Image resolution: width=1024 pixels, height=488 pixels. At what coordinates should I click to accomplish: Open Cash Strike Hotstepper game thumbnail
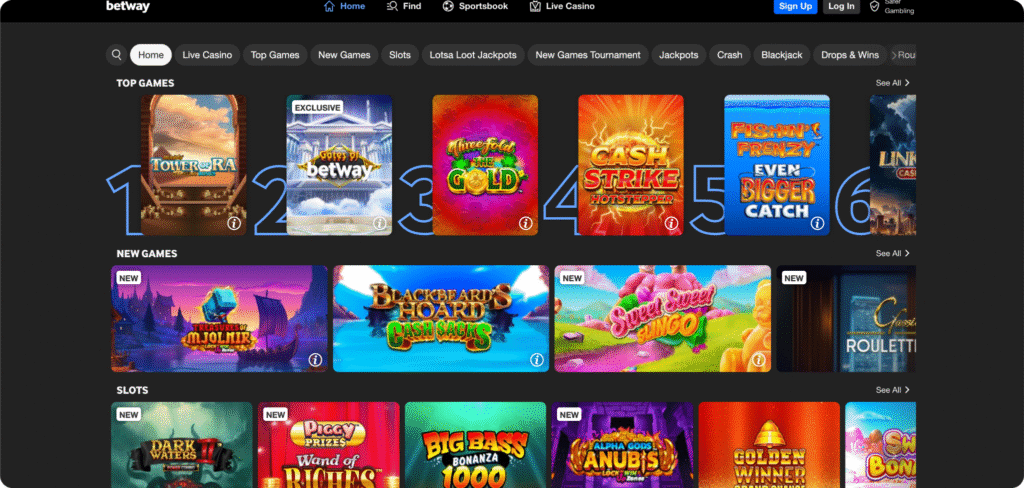coord(631,165)
